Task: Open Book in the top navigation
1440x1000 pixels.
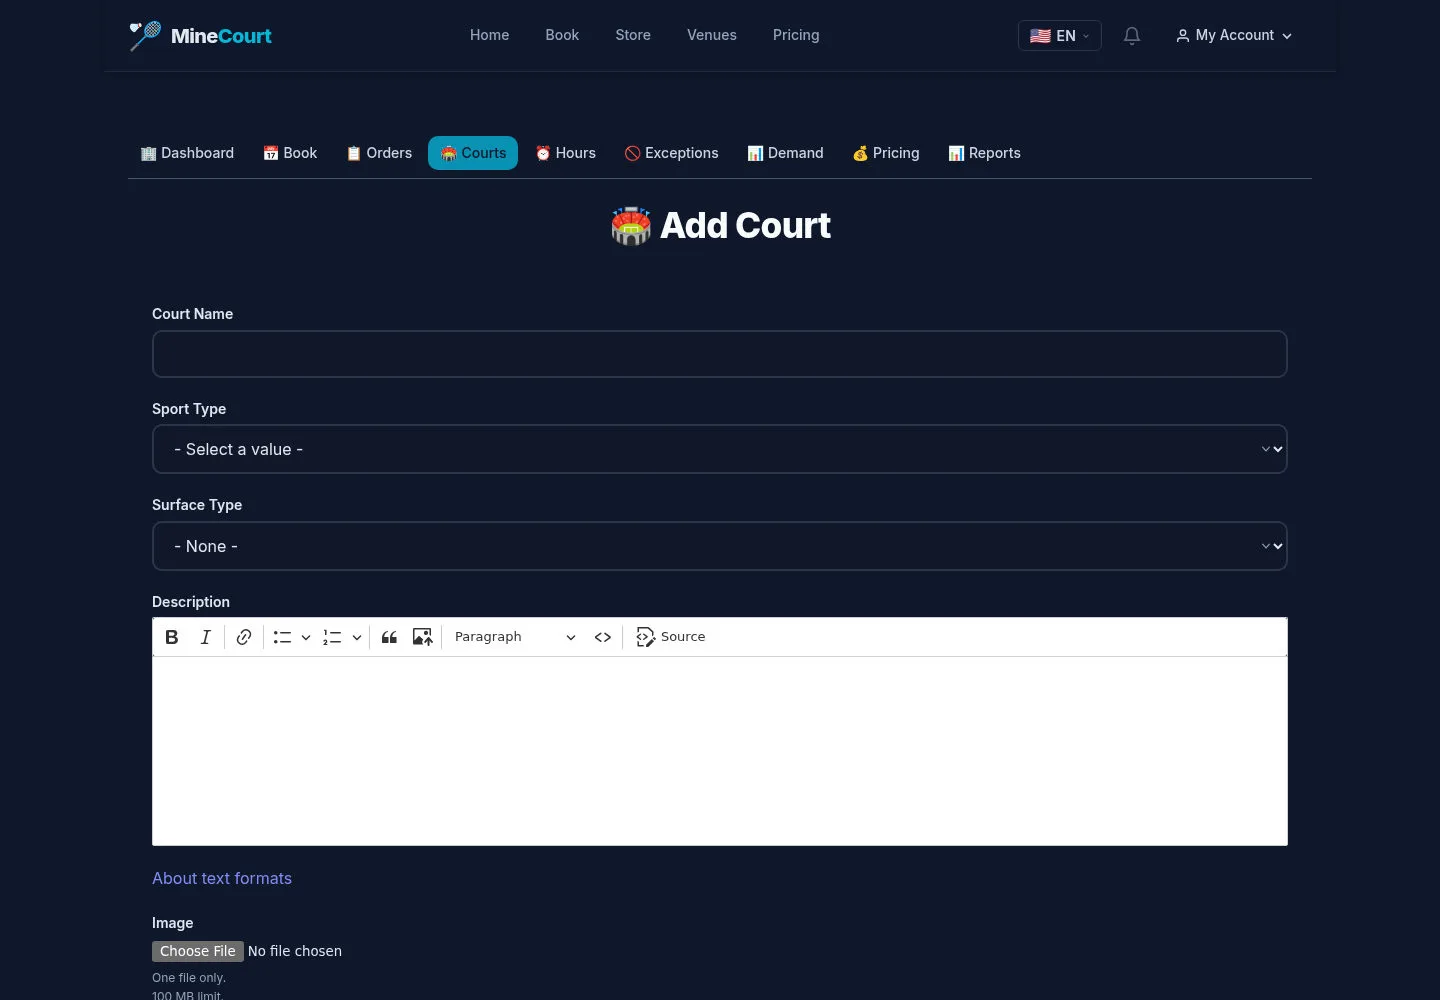Action: (562, 35)
